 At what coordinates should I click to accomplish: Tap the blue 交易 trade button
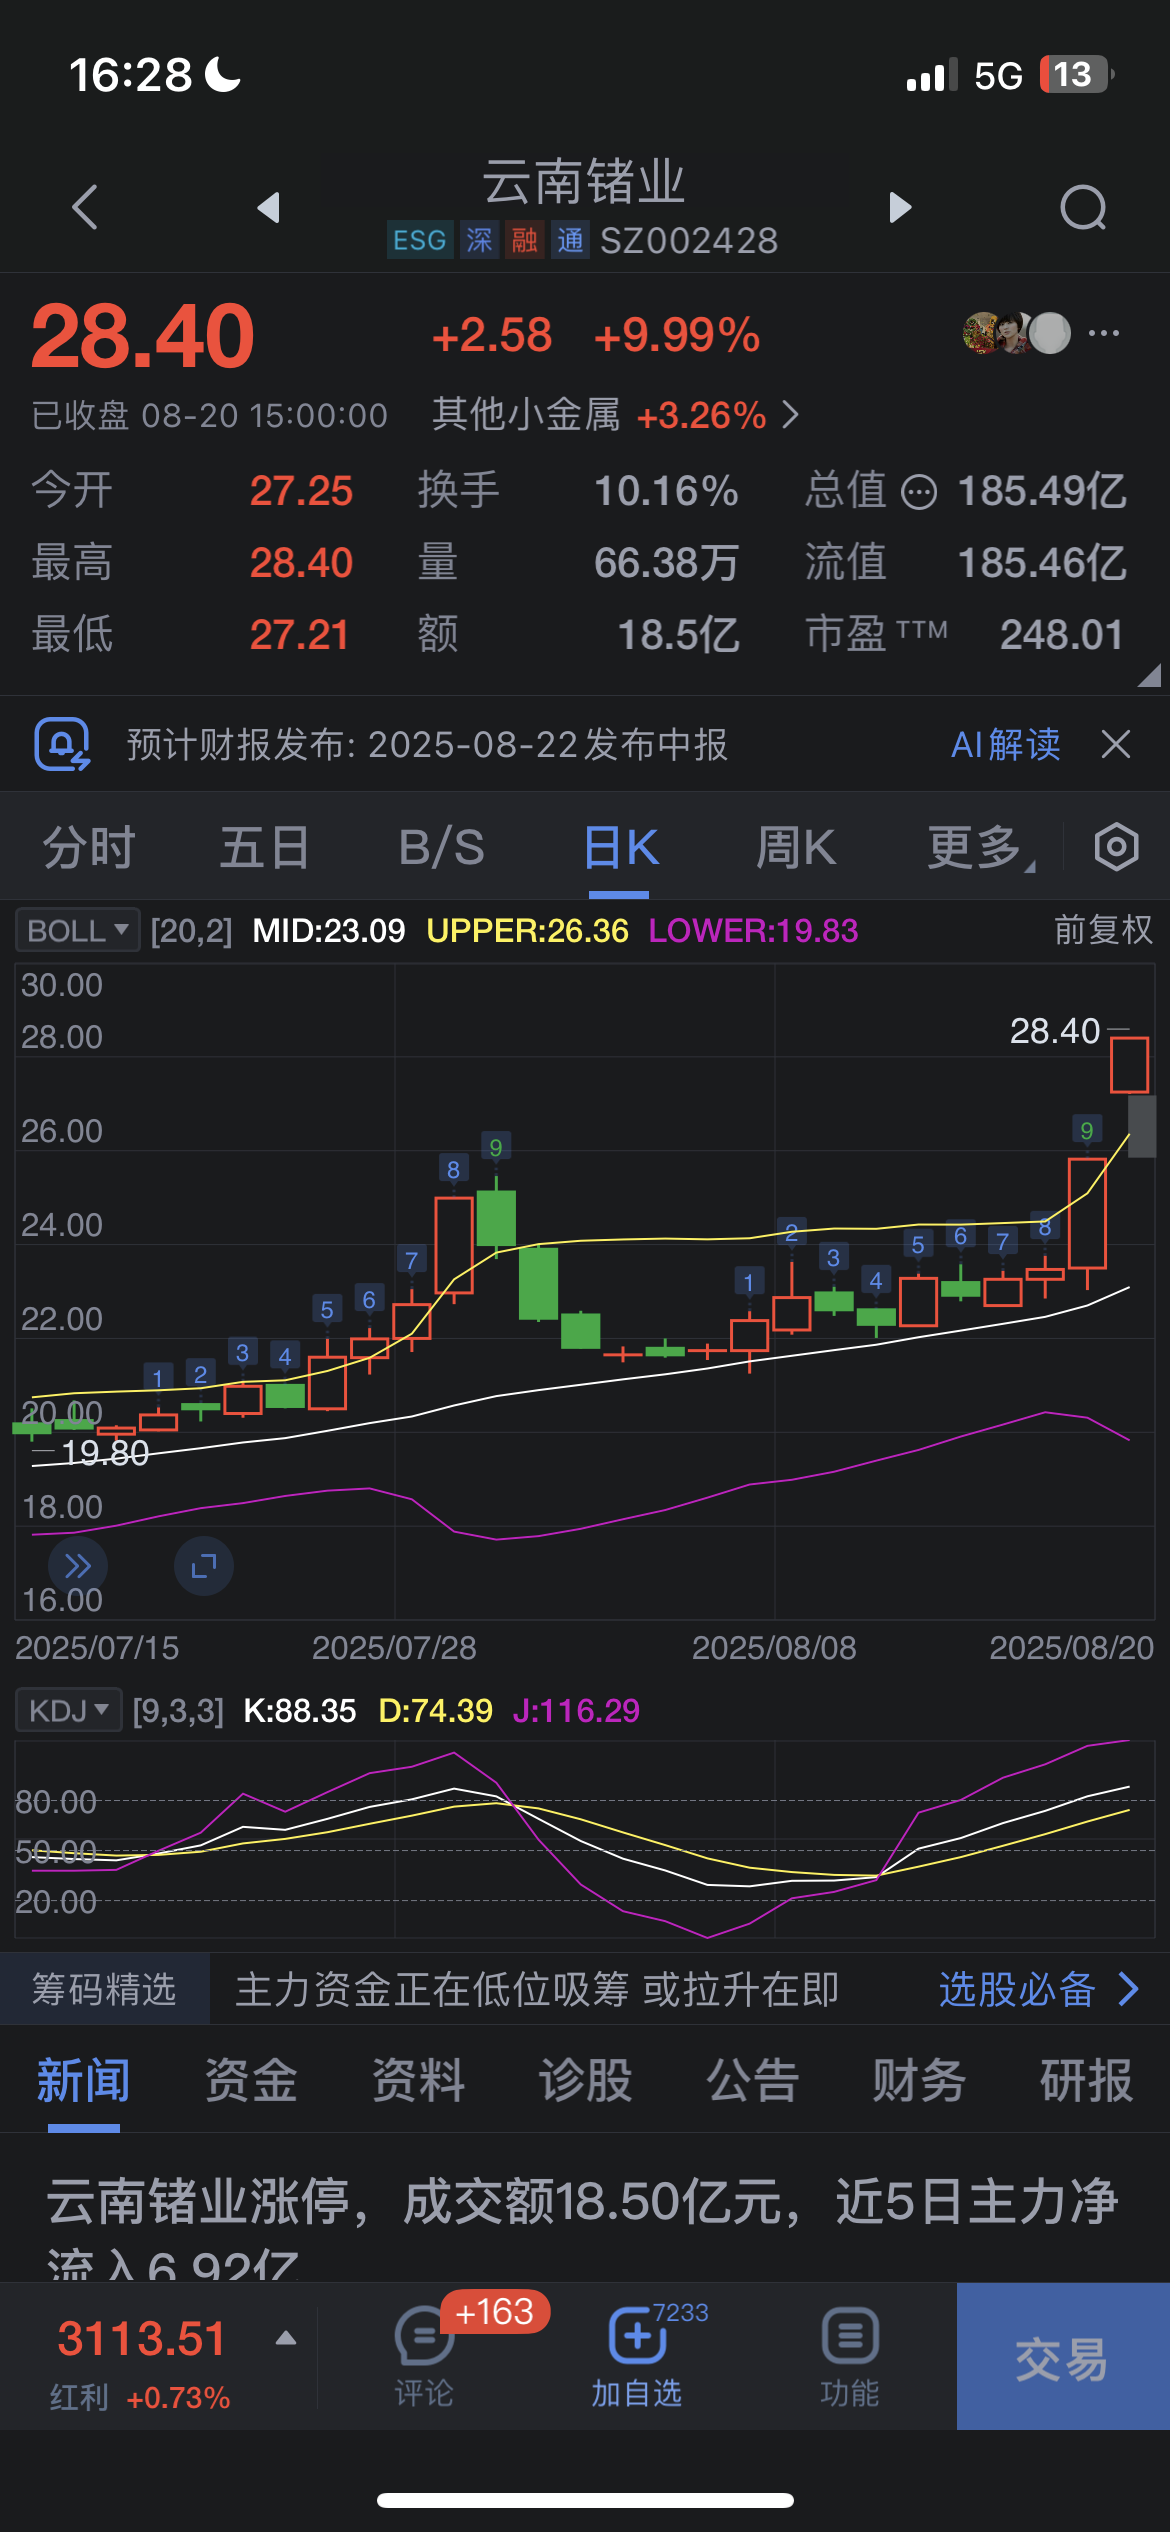click(x=1063, y=2356)
